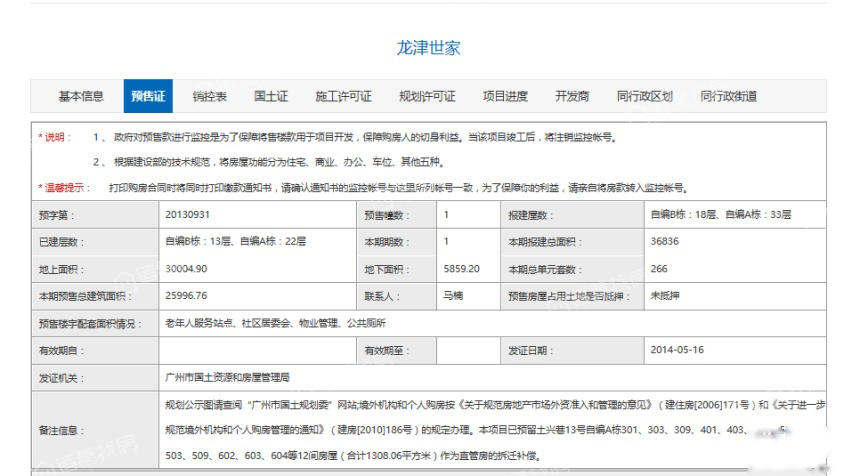The width and height of the screenshot is (860, 476).
Task: Click the 有效期自 label
Action: pyautogui.click(x=61, y=351)
